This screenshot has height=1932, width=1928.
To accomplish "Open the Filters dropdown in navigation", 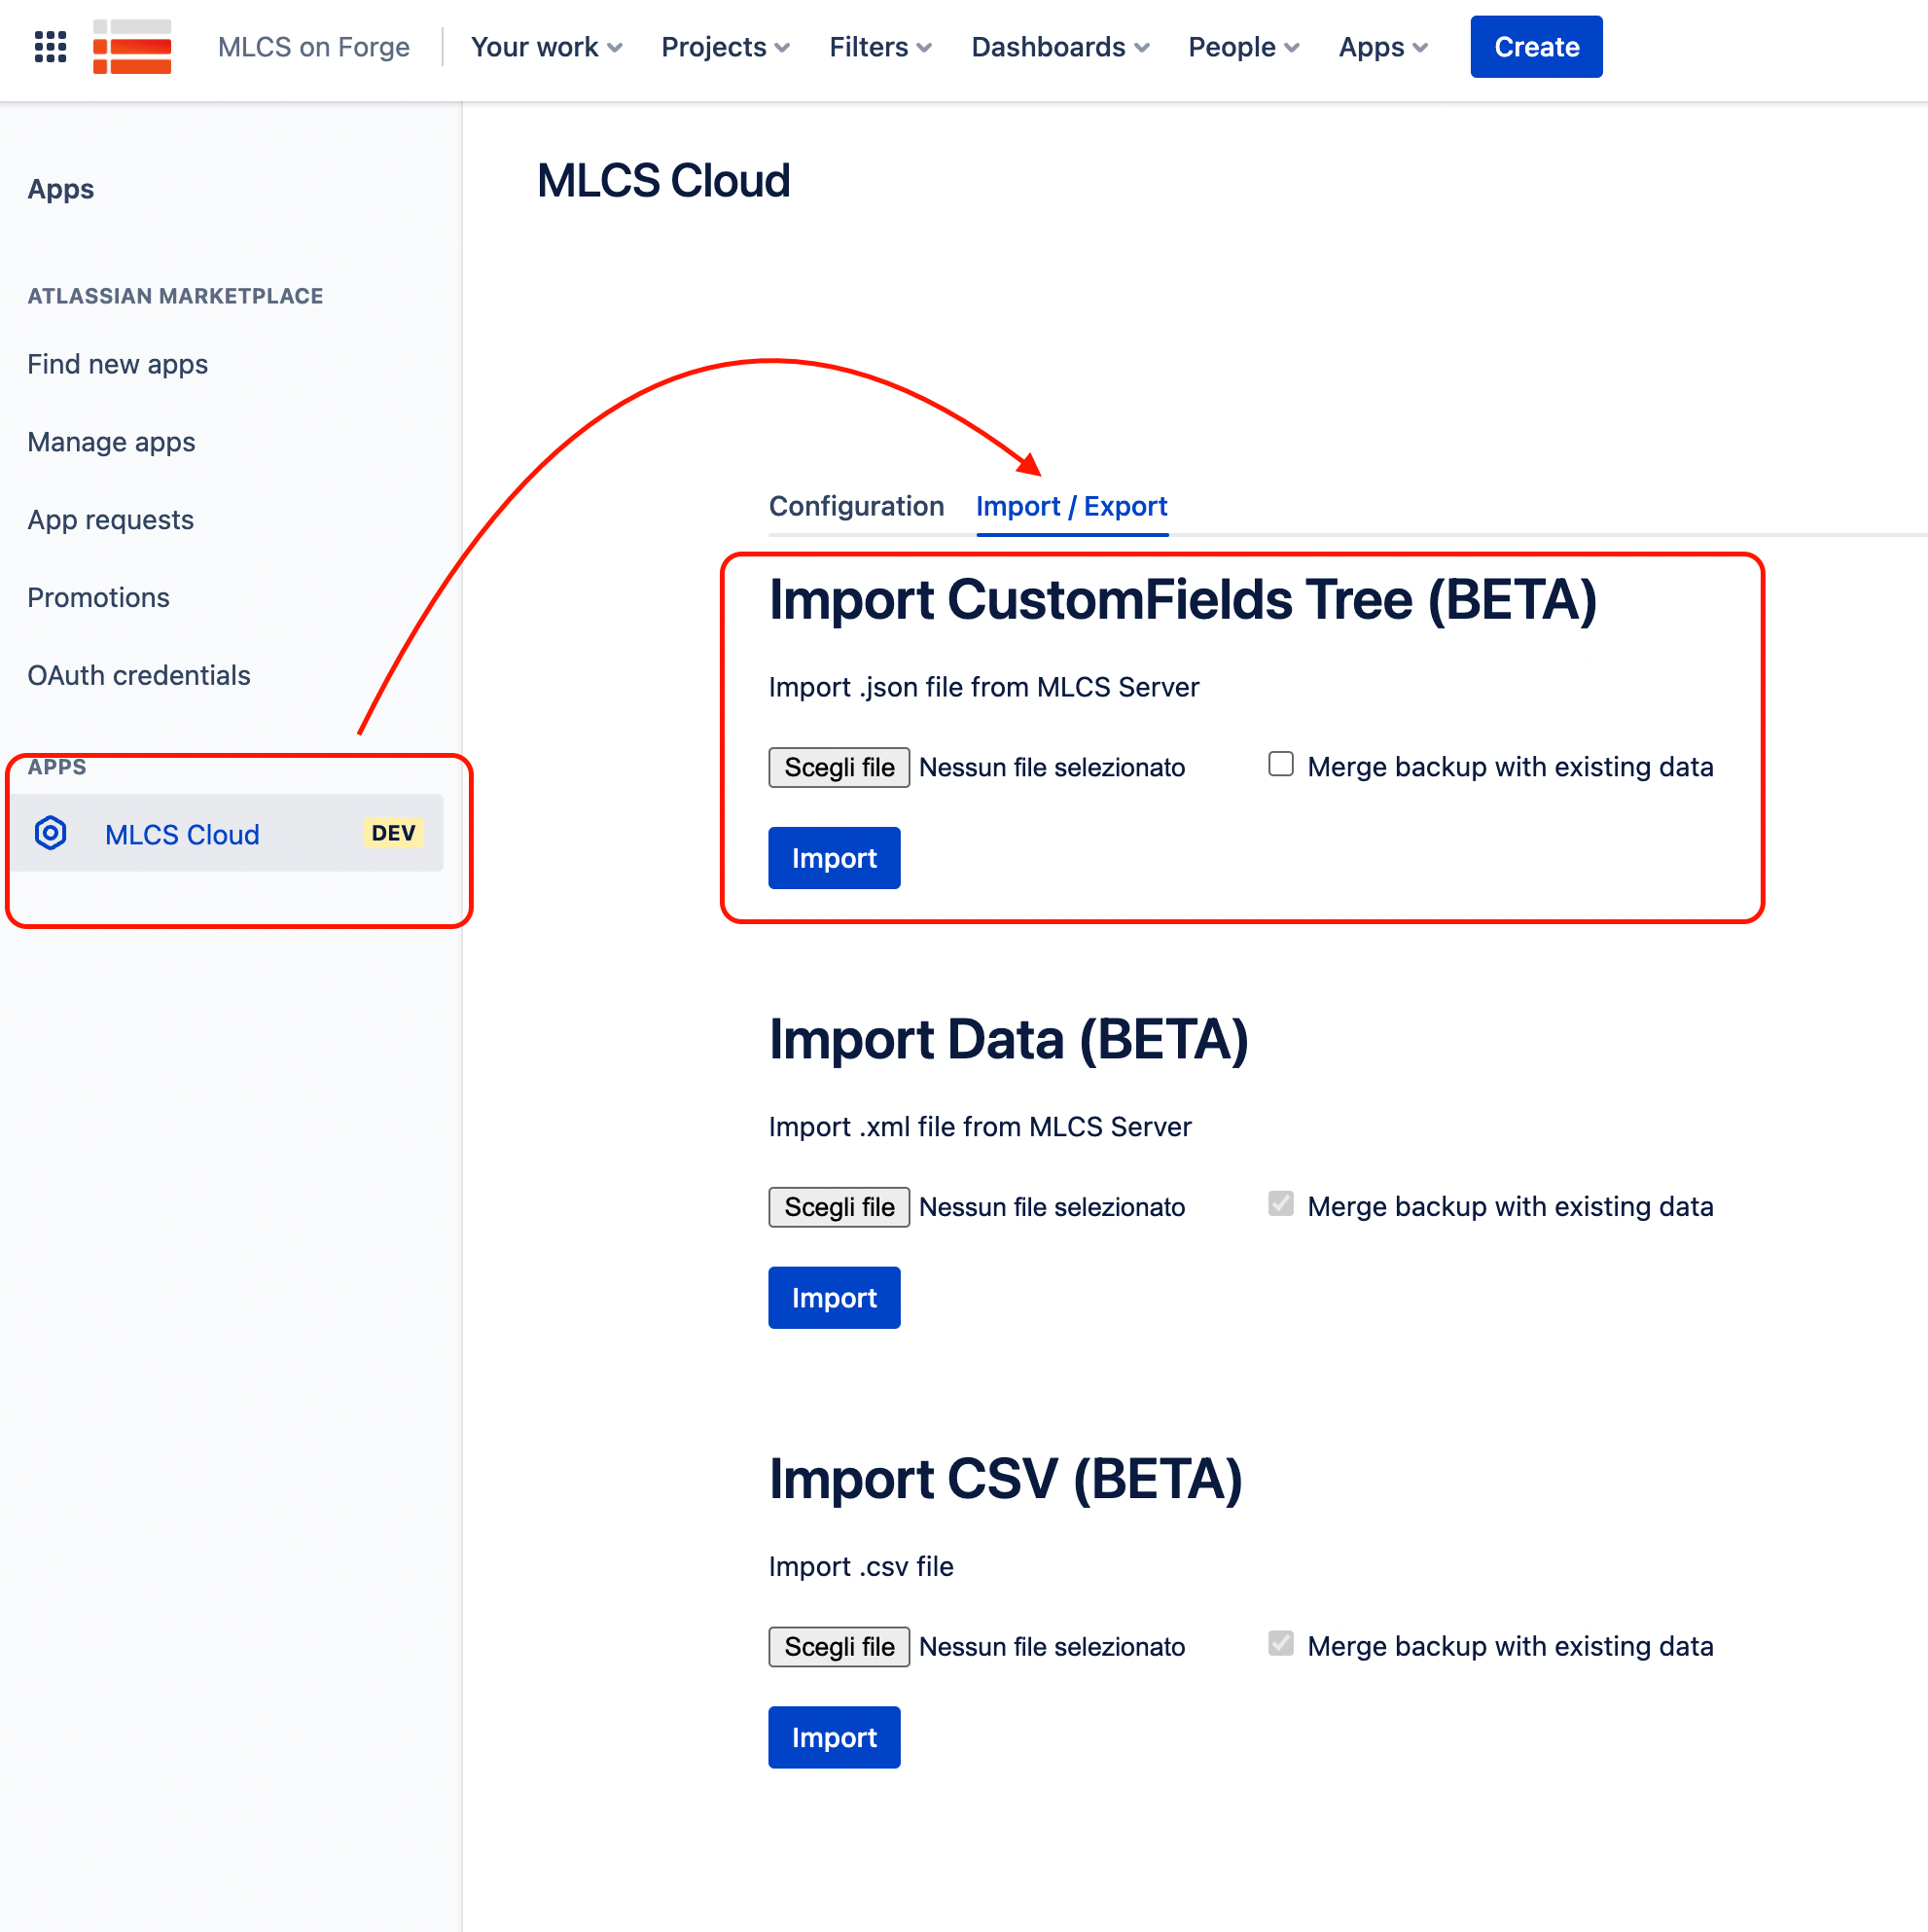I will (x=880, y=47).
